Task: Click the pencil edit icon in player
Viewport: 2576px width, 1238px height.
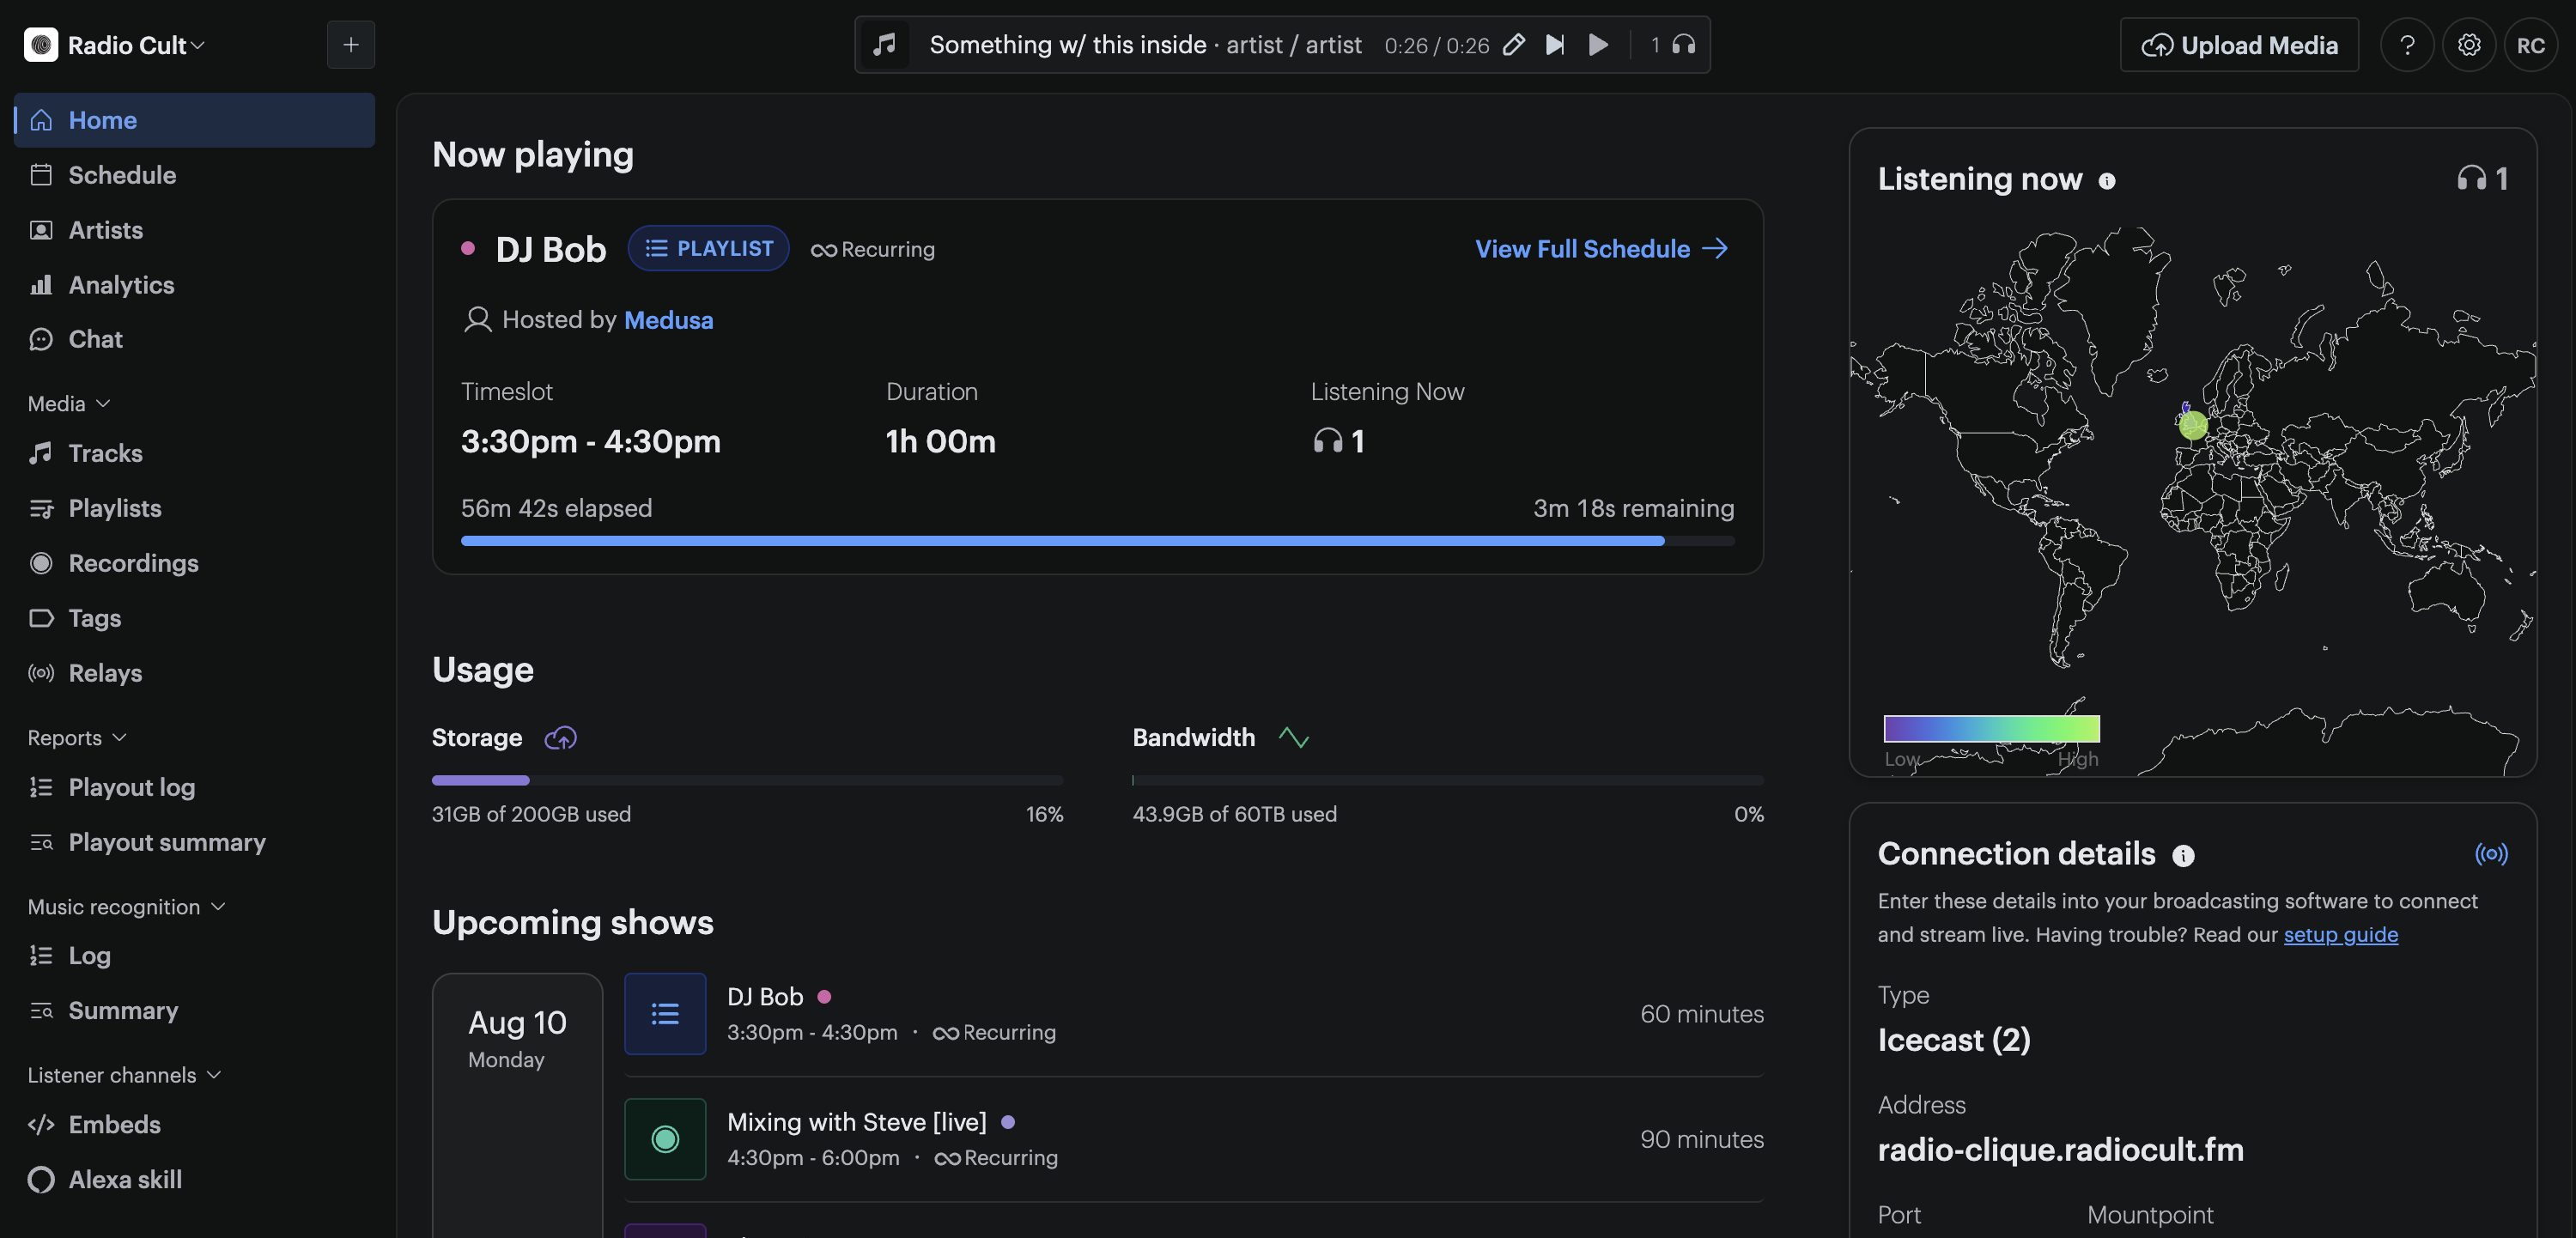Action: 1514,45
